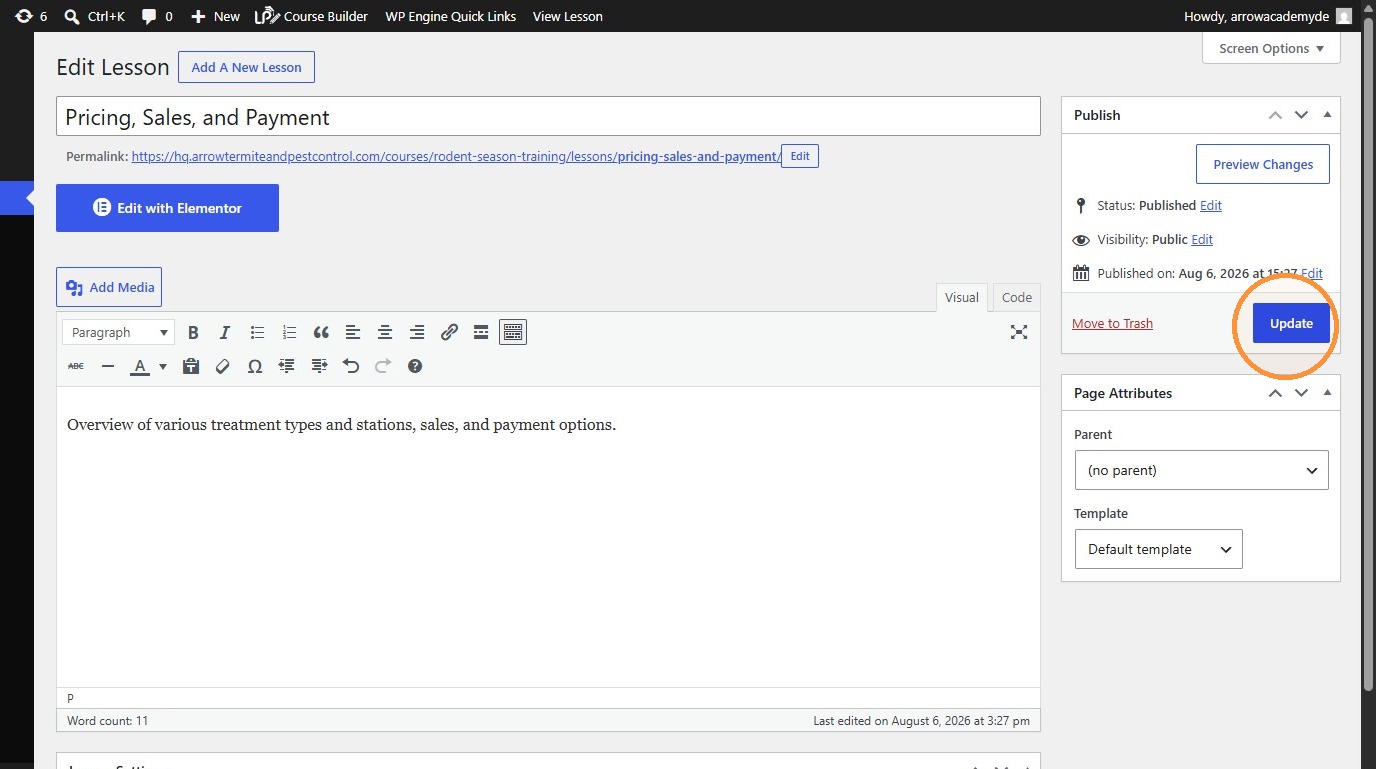This screenshot has width=1376, height=769.
Task: Click the lesson title input field
Action: (548, 117)
